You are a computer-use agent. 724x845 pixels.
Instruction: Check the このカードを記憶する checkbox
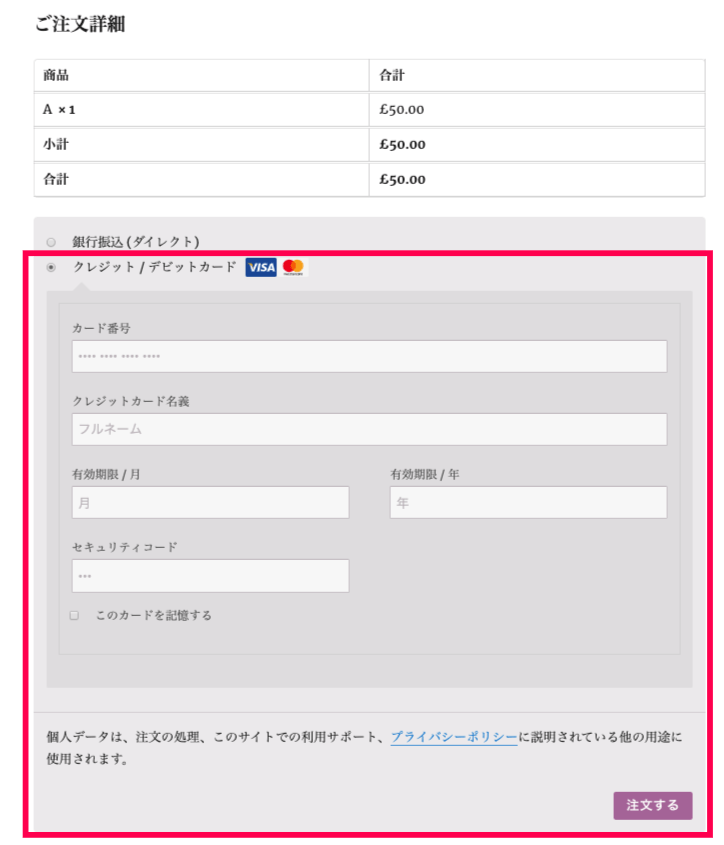click(x=74, y=615)
